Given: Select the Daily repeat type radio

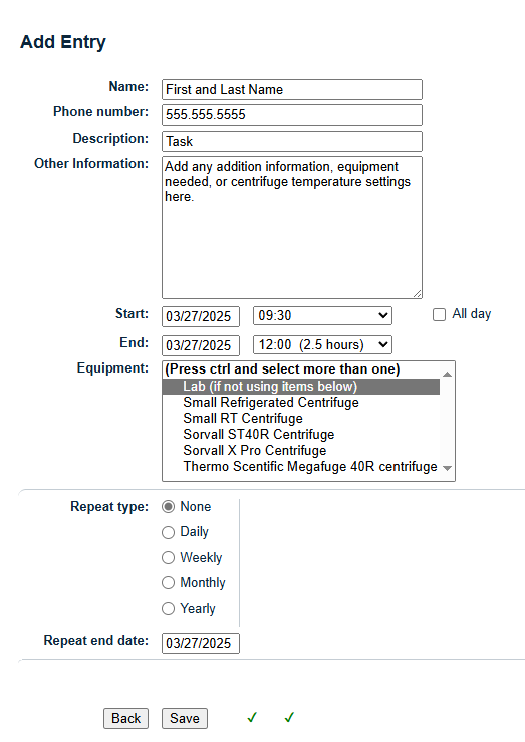Looking at the screenshot, I should pos(169,532).
